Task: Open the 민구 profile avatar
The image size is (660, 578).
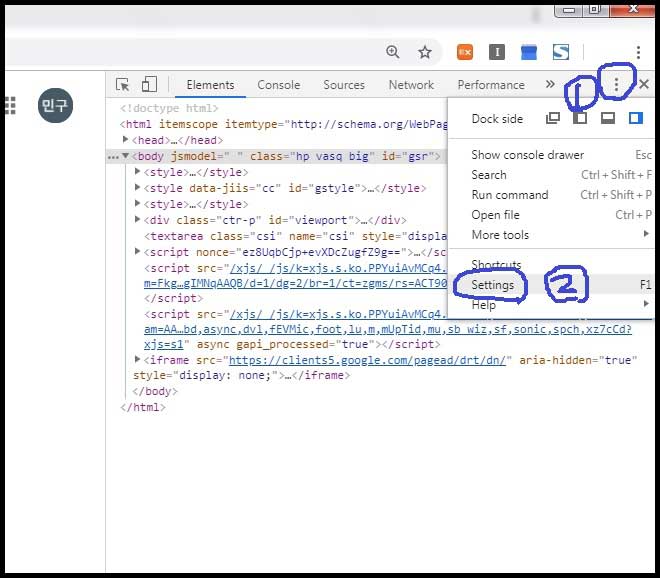Action: (x=55, y=105)
